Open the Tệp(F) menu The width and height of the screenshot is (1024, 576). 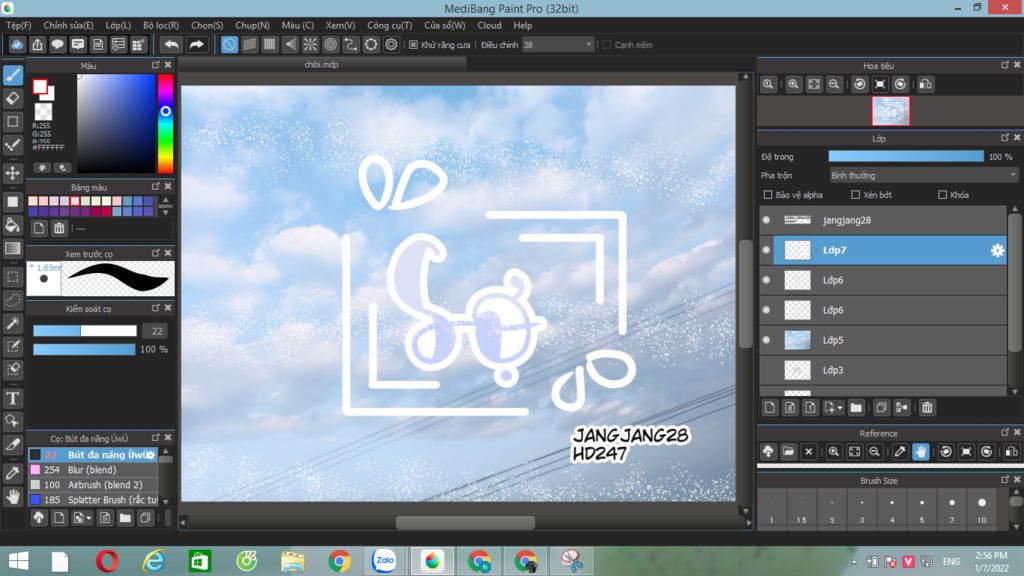pos(18,25)
